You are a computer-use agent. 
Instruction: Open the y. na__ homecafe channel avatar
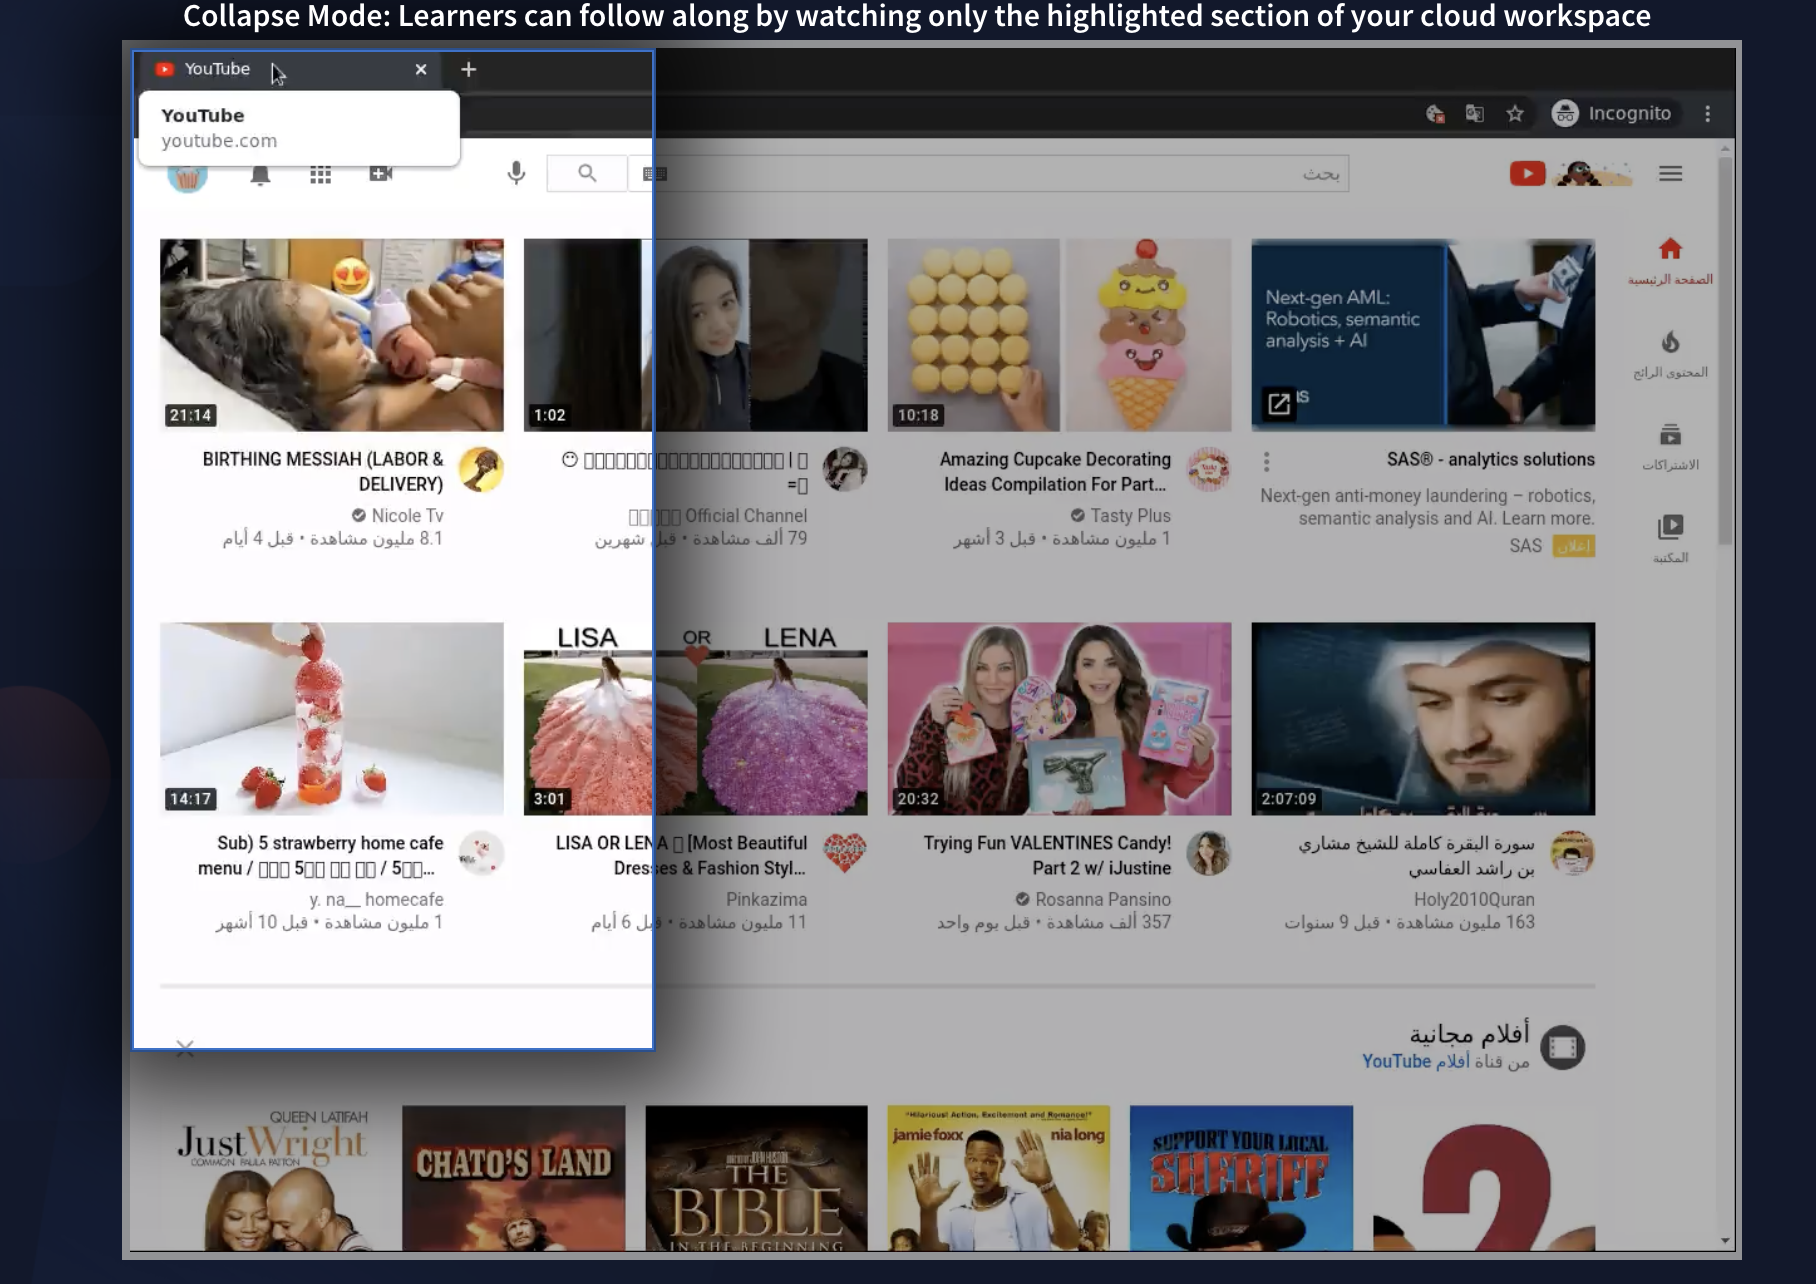click(x=481, y=854)
